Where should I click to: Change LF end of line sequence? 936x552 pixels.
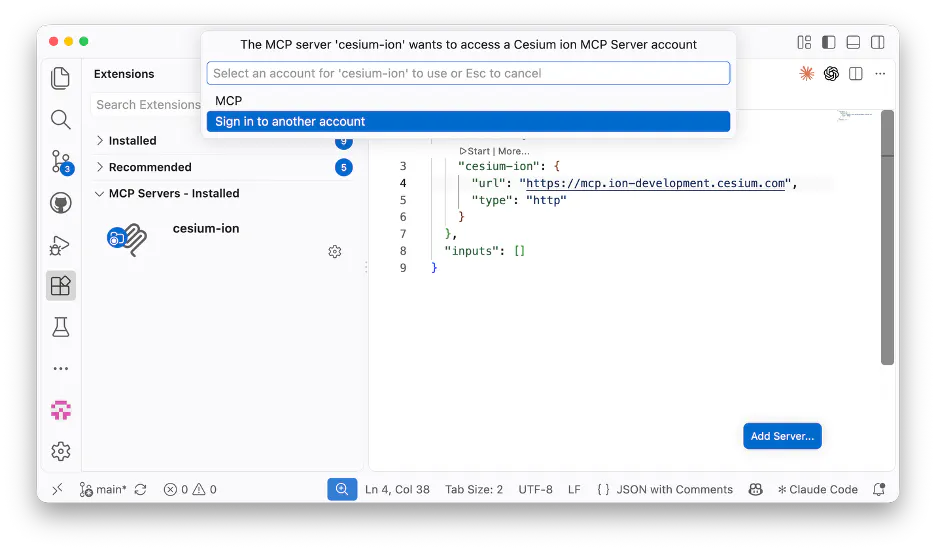pyautogui.click(x=574, y=489)
